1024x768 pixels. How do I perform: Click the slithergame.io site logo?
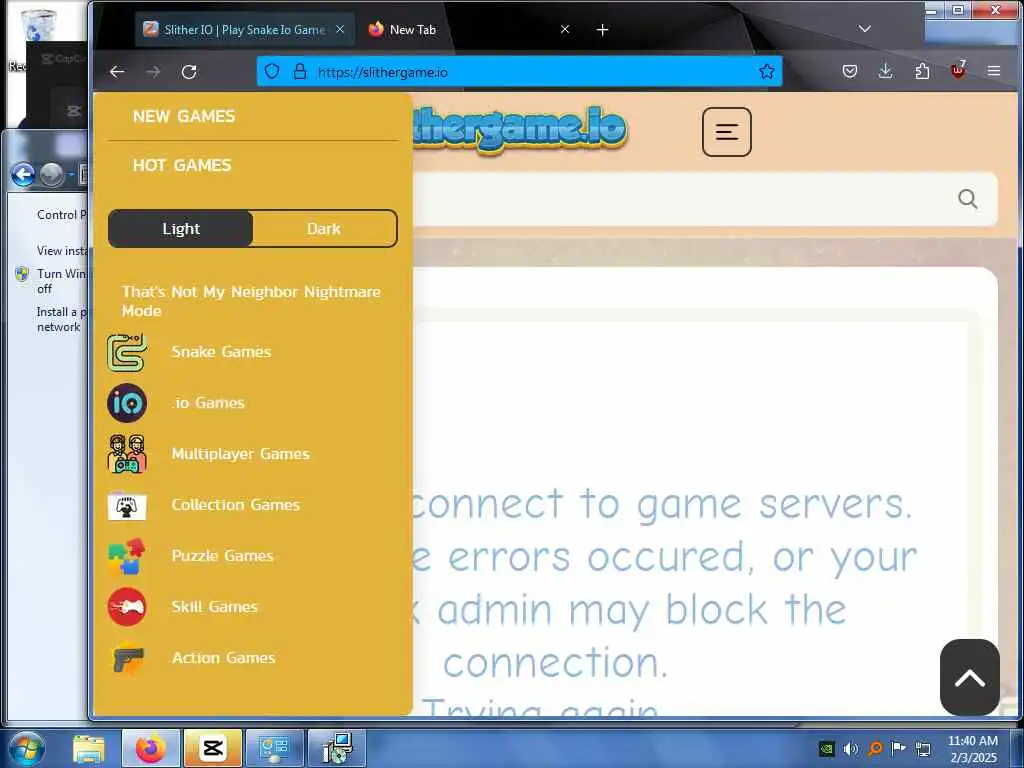click(520, 129)
